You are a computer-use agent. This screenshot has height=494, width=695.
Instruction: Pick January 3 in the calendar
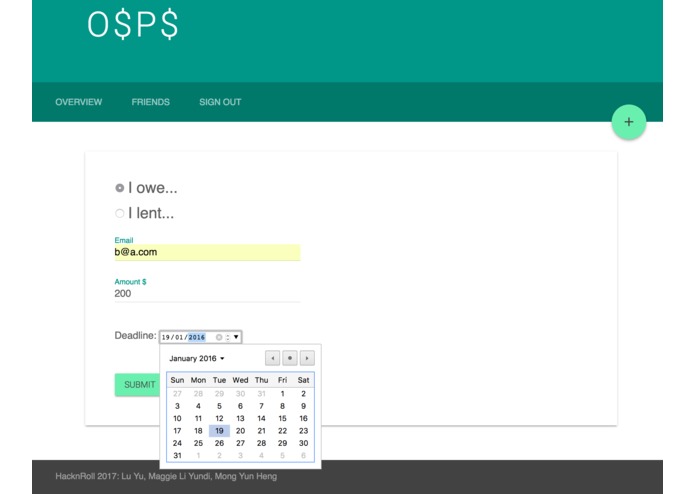[x=177, y=406]
